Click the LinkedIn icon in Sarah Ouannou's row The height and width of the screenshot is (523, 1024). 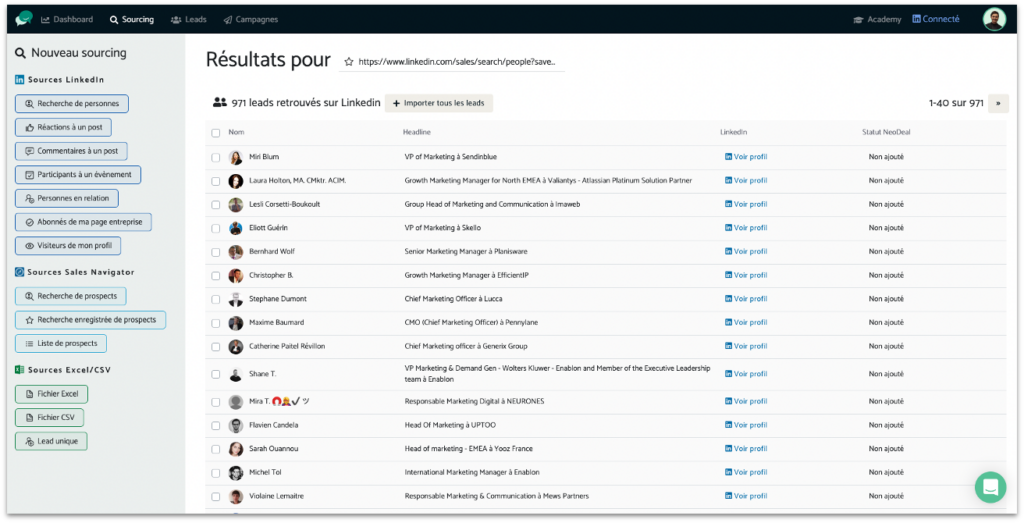[x=728, y=449]
